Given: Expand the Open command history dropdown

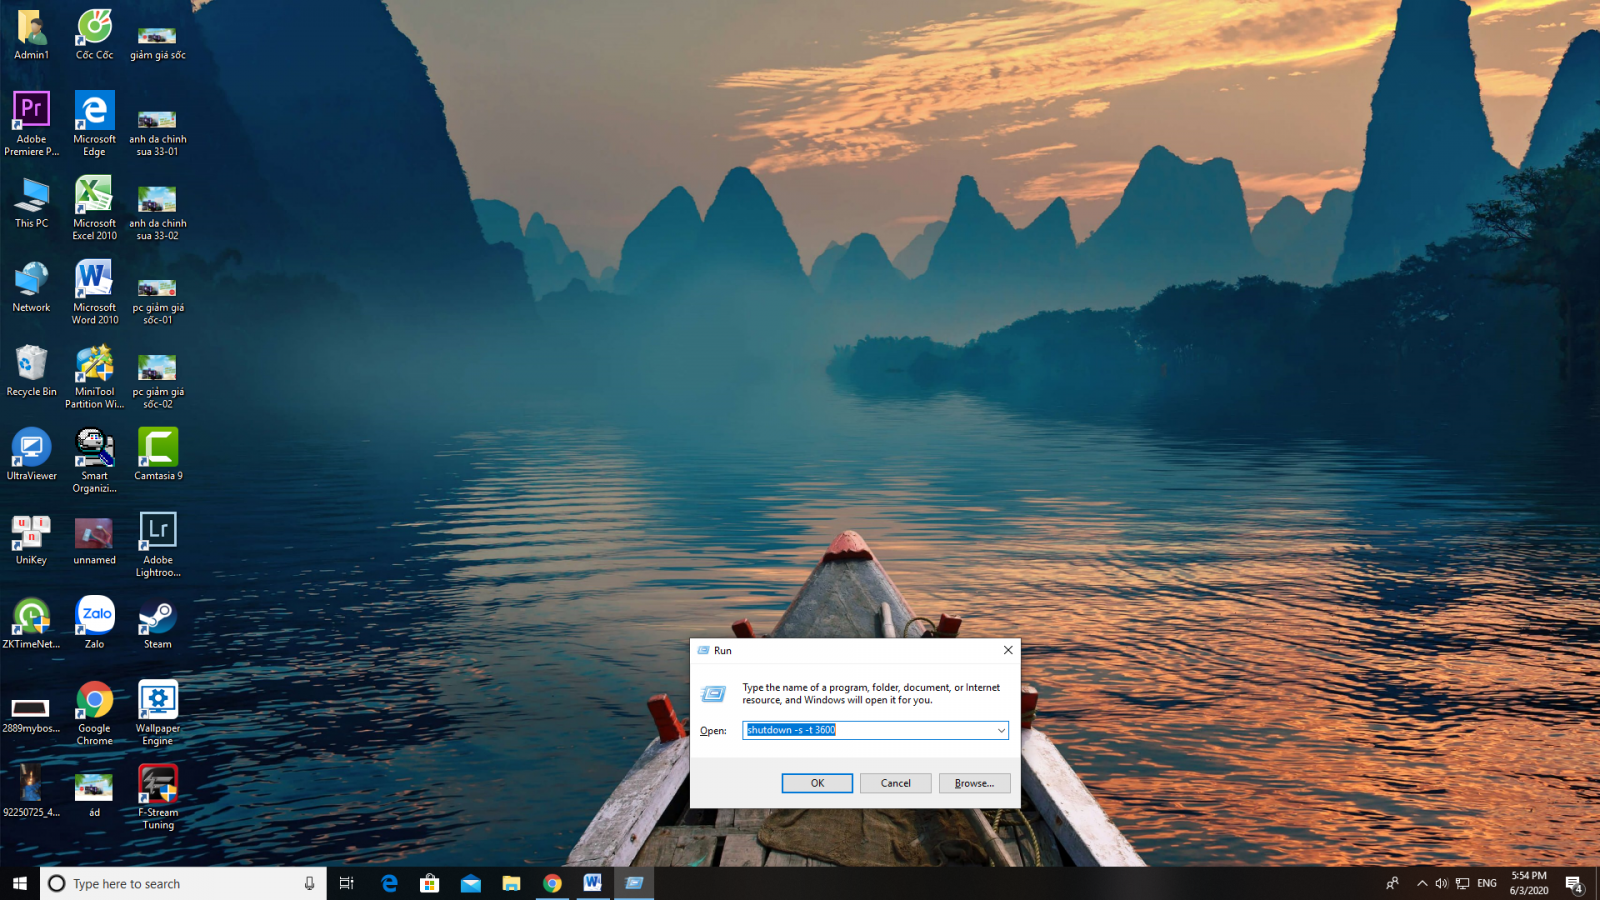Looking at the screenshot, I should (x=1000, y=731).
